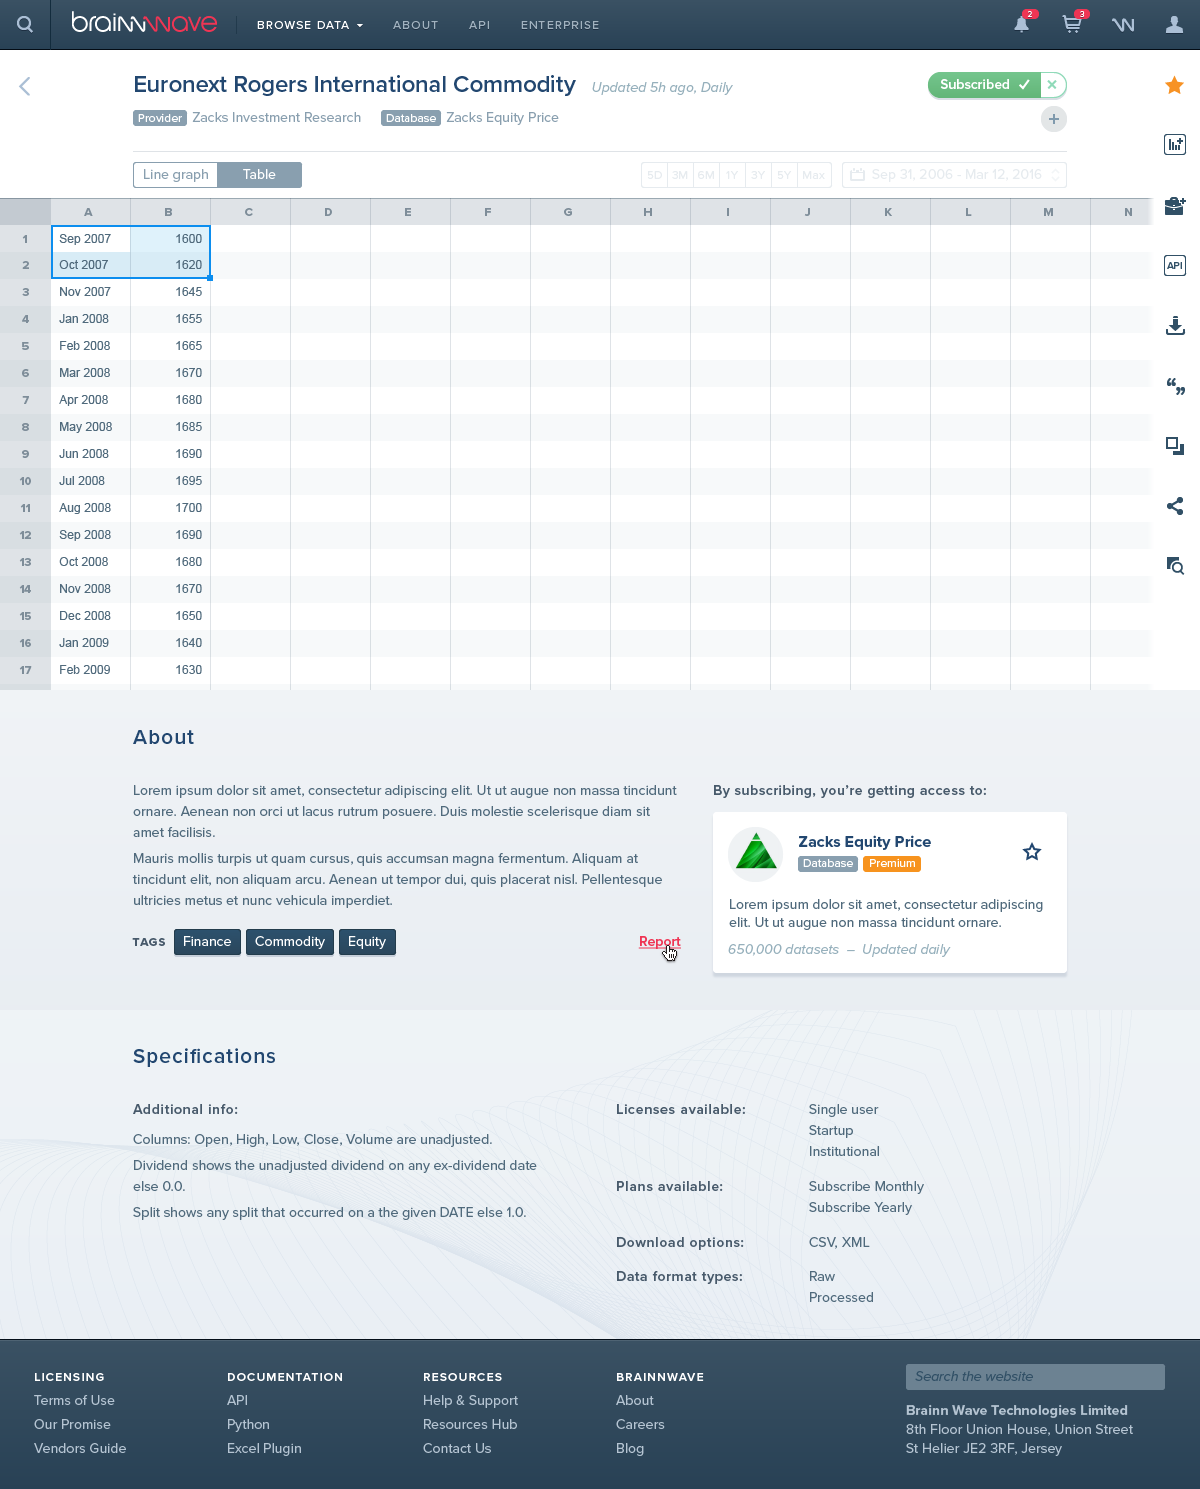Select the 3Y time range
The height and width of the screenshot is (1489, 1200).
(758, 175)
